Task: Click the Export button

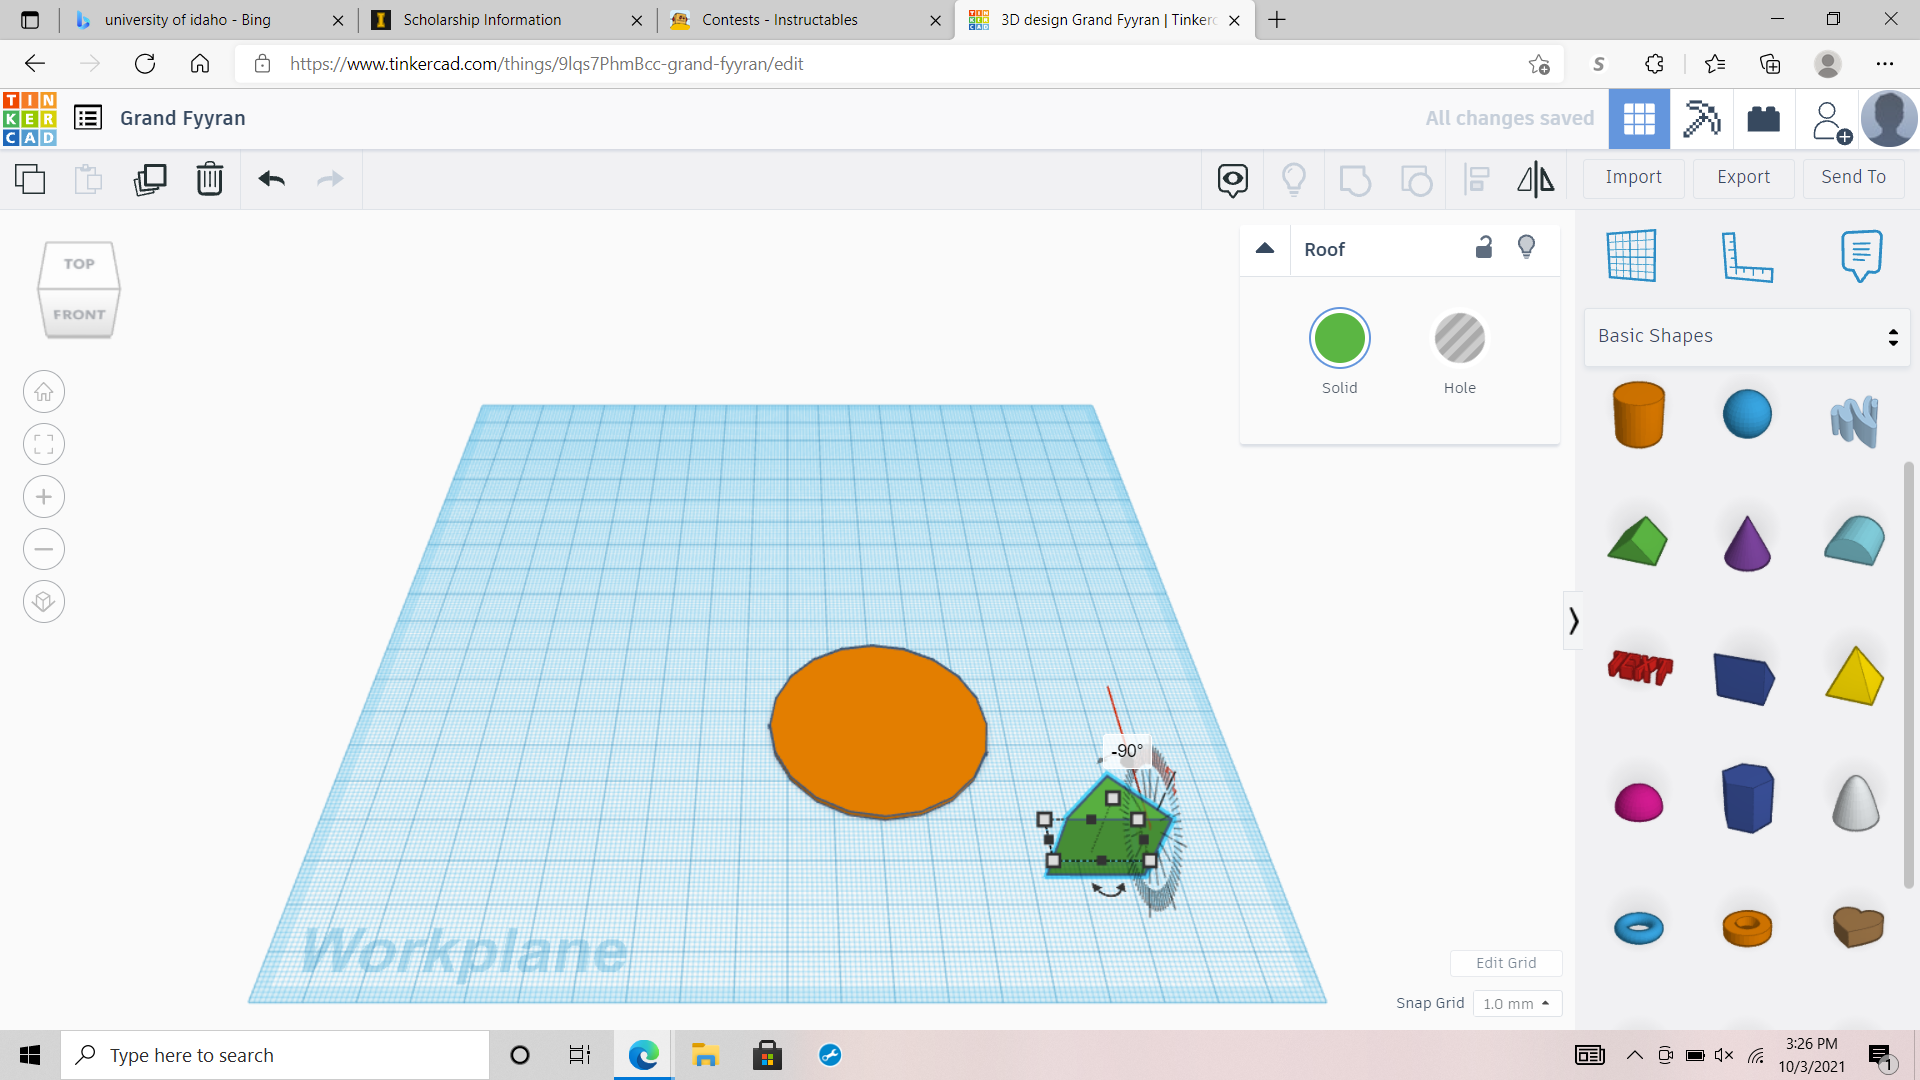Action: click(x=1743, y=177)
